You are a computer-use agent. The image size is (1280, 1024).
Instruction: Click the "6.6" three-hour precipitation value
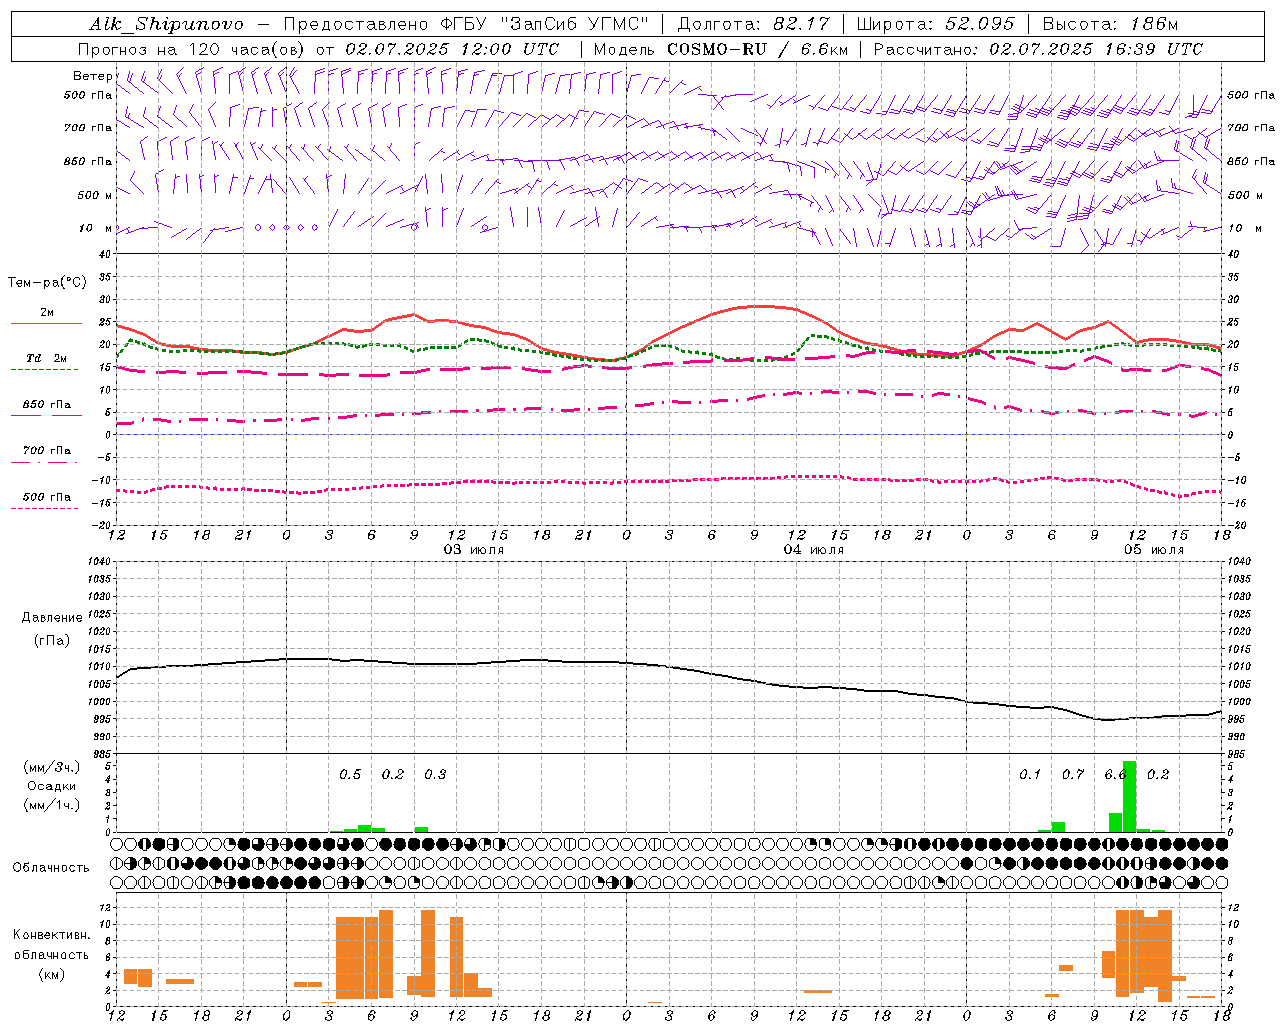pos(1115,775)
